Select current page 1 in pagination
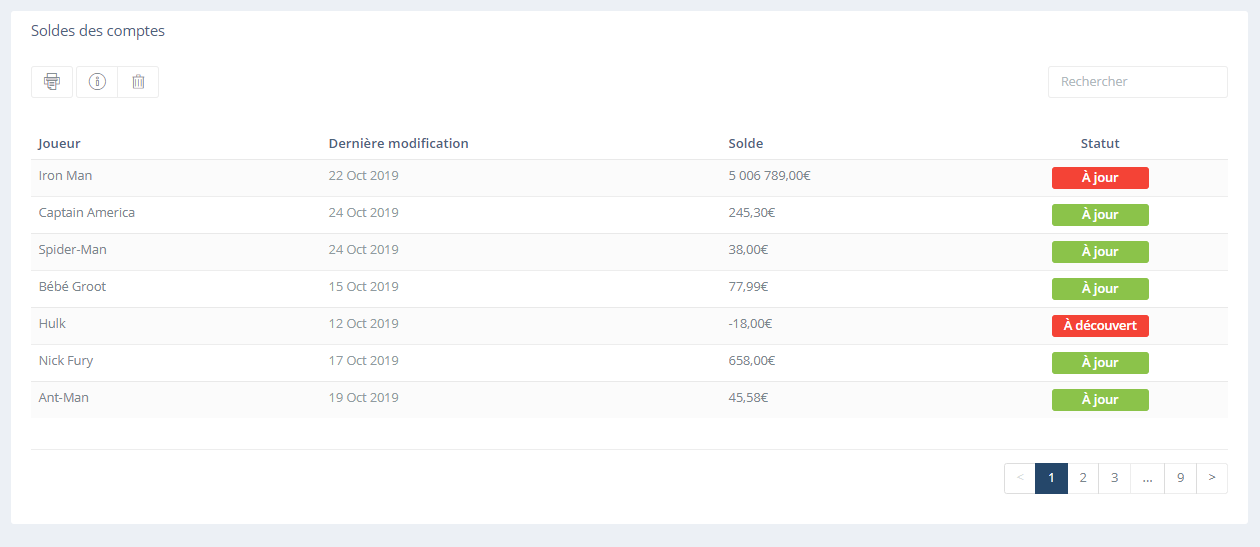This screenshot has height=547, width=1260. click(1051, 478)
